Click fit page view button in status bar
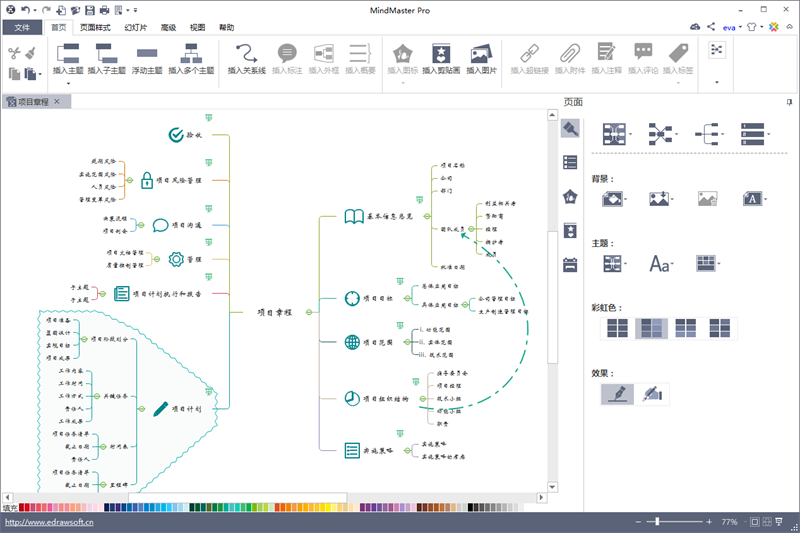Viewport: 800px width, 533px height. (x=754, y=522)
